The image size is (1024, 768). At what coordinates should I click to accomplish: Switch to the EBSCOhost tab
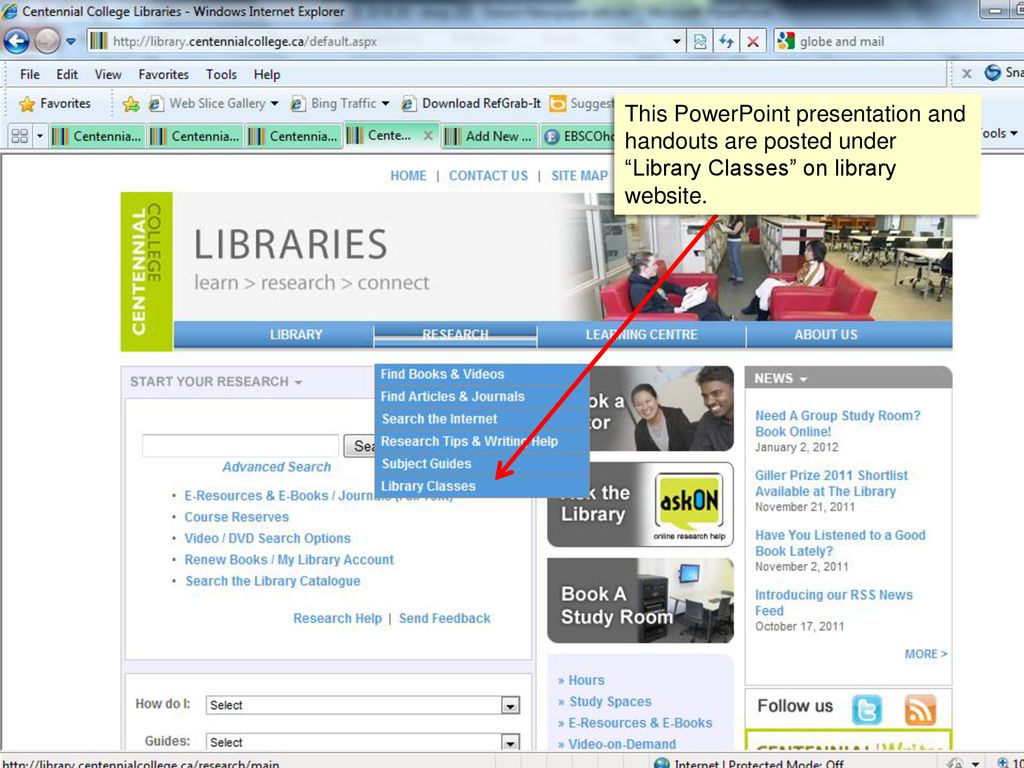pyautogui.click(x=579, y=136)
